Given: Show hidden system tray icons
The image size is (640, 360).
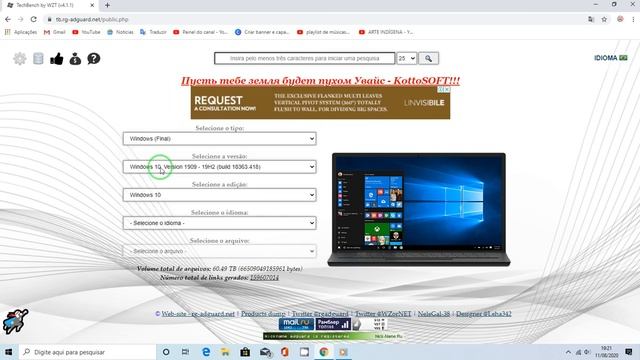Looking at the screenshot, I should 568,352.
